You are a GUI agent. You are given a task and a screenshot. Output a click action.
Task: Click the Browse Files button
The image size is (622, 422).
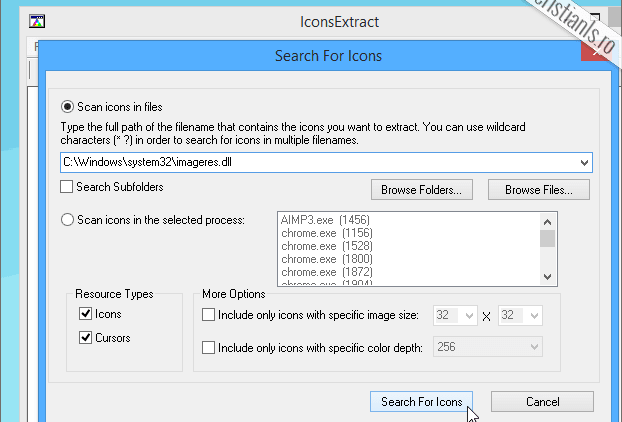539,189
